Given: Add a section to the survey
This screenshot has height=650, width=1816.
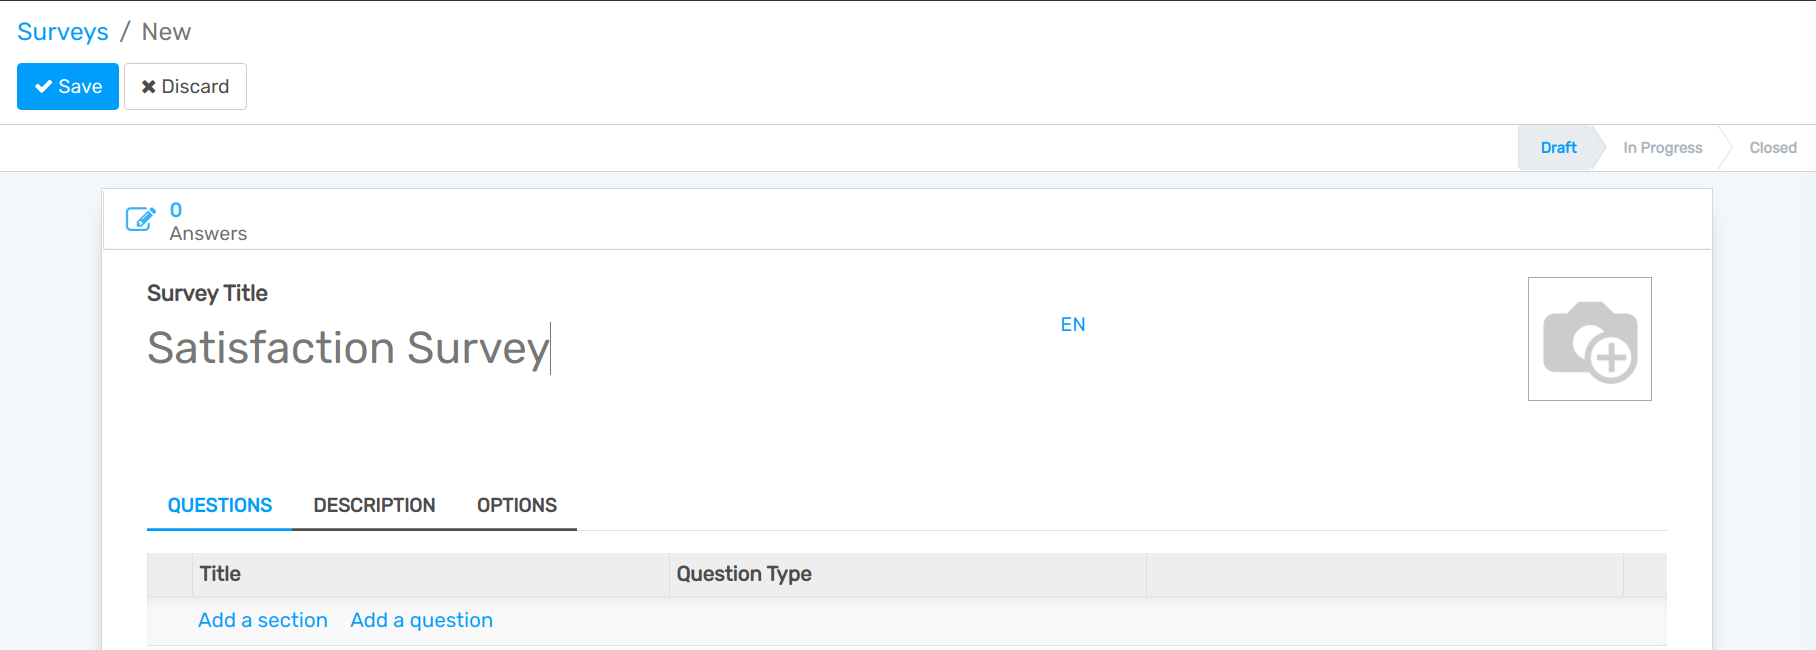Looking at the screenshot, I should pos(262,620).
